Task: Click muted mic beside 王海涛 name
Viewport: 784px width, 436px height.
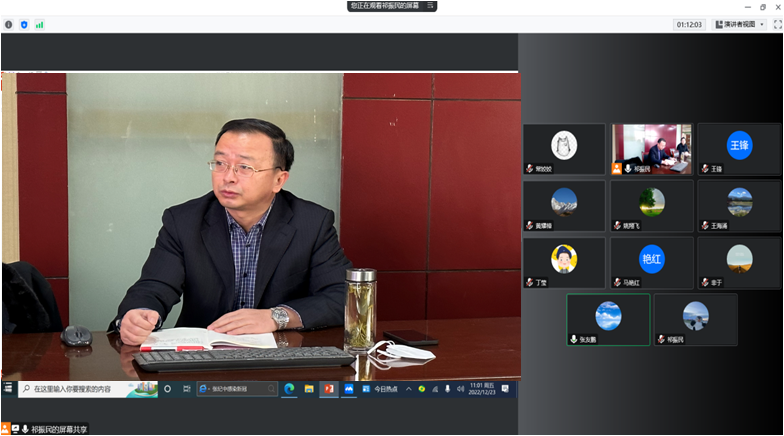Action: click(x=705, y=226)
